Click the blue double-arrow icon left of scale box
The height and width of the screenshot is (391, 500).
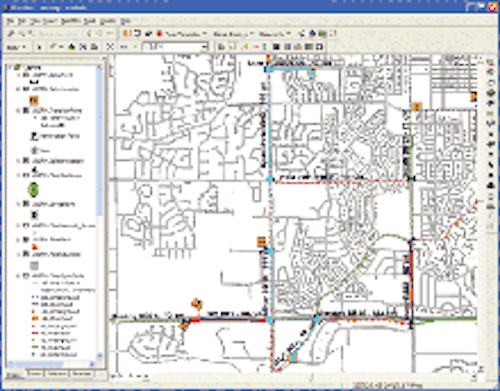point(124,47)
